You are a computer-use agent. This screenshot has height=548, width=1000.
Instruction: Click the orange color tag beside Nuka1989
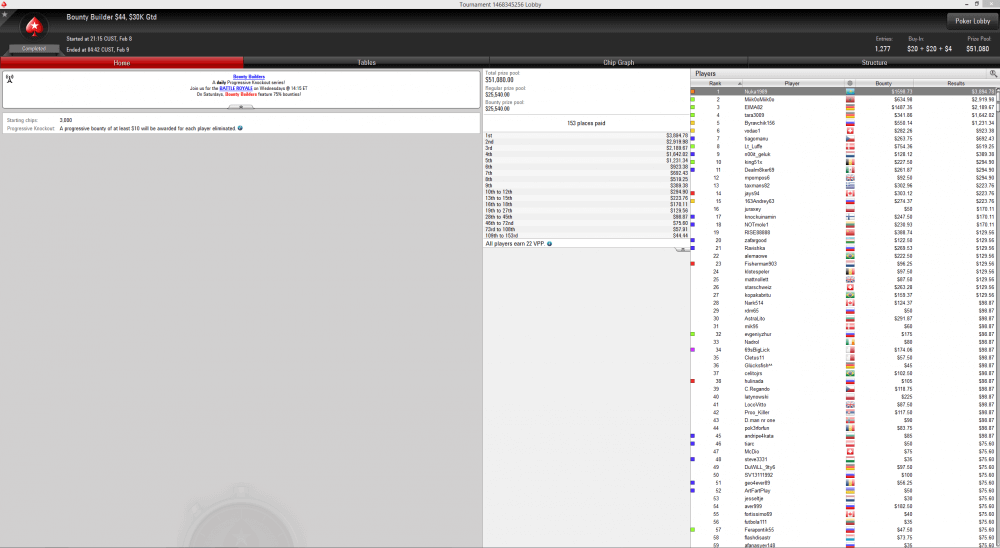click(693, 91)
